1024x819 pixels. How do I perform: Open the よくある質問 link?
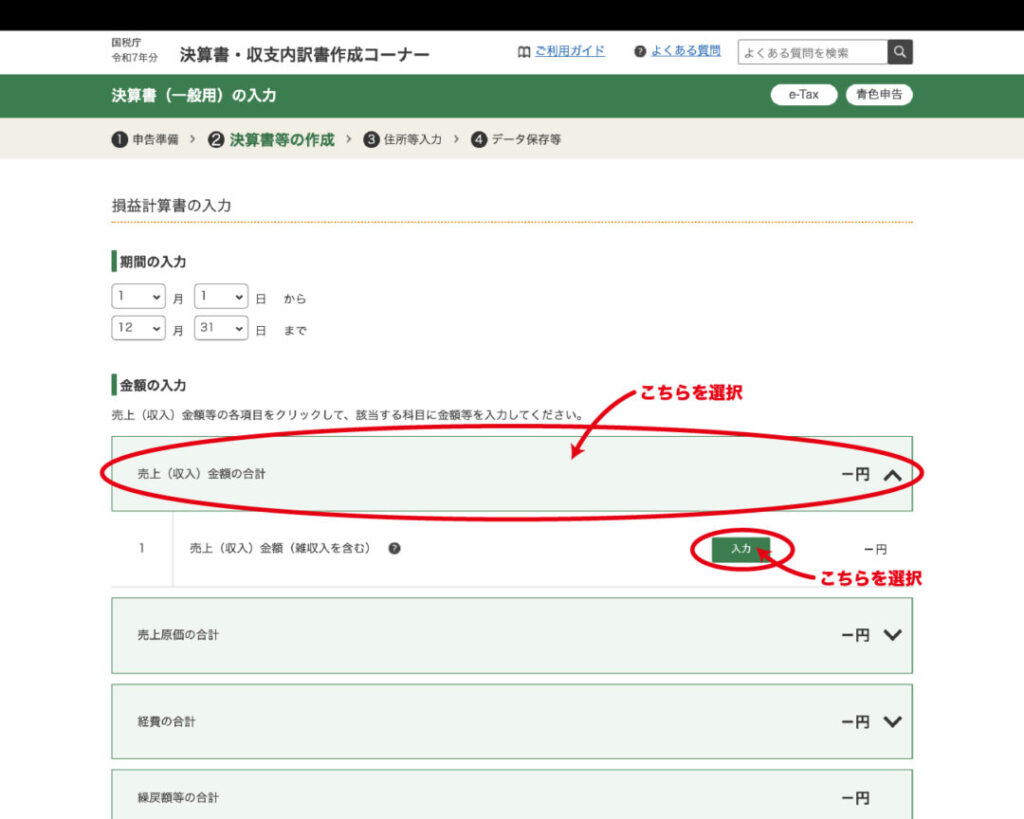click(685, 51)
